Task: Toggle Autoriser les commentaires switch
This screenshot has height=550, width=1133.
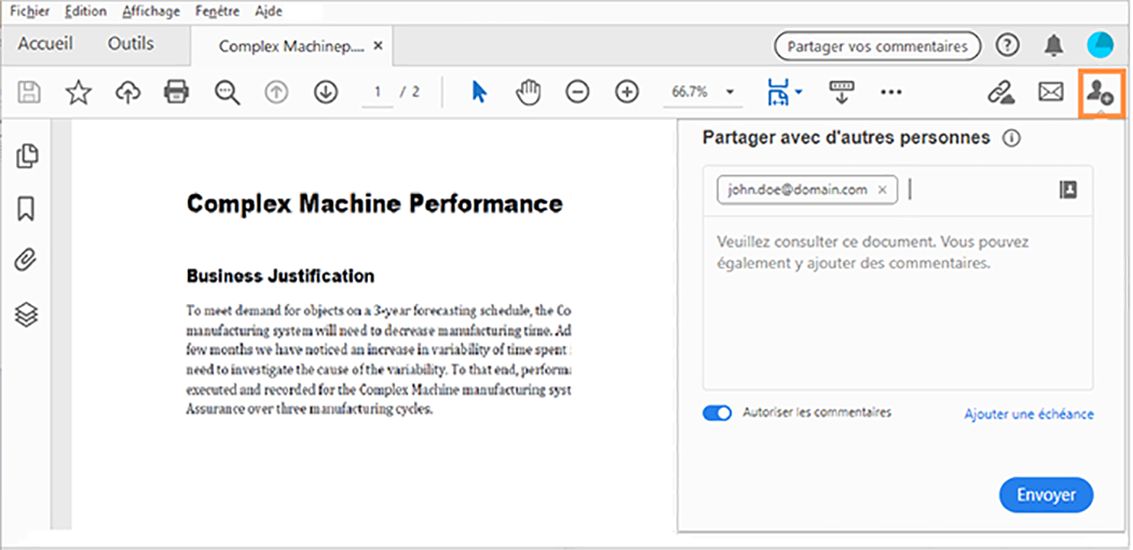Action: click(718, 413)
